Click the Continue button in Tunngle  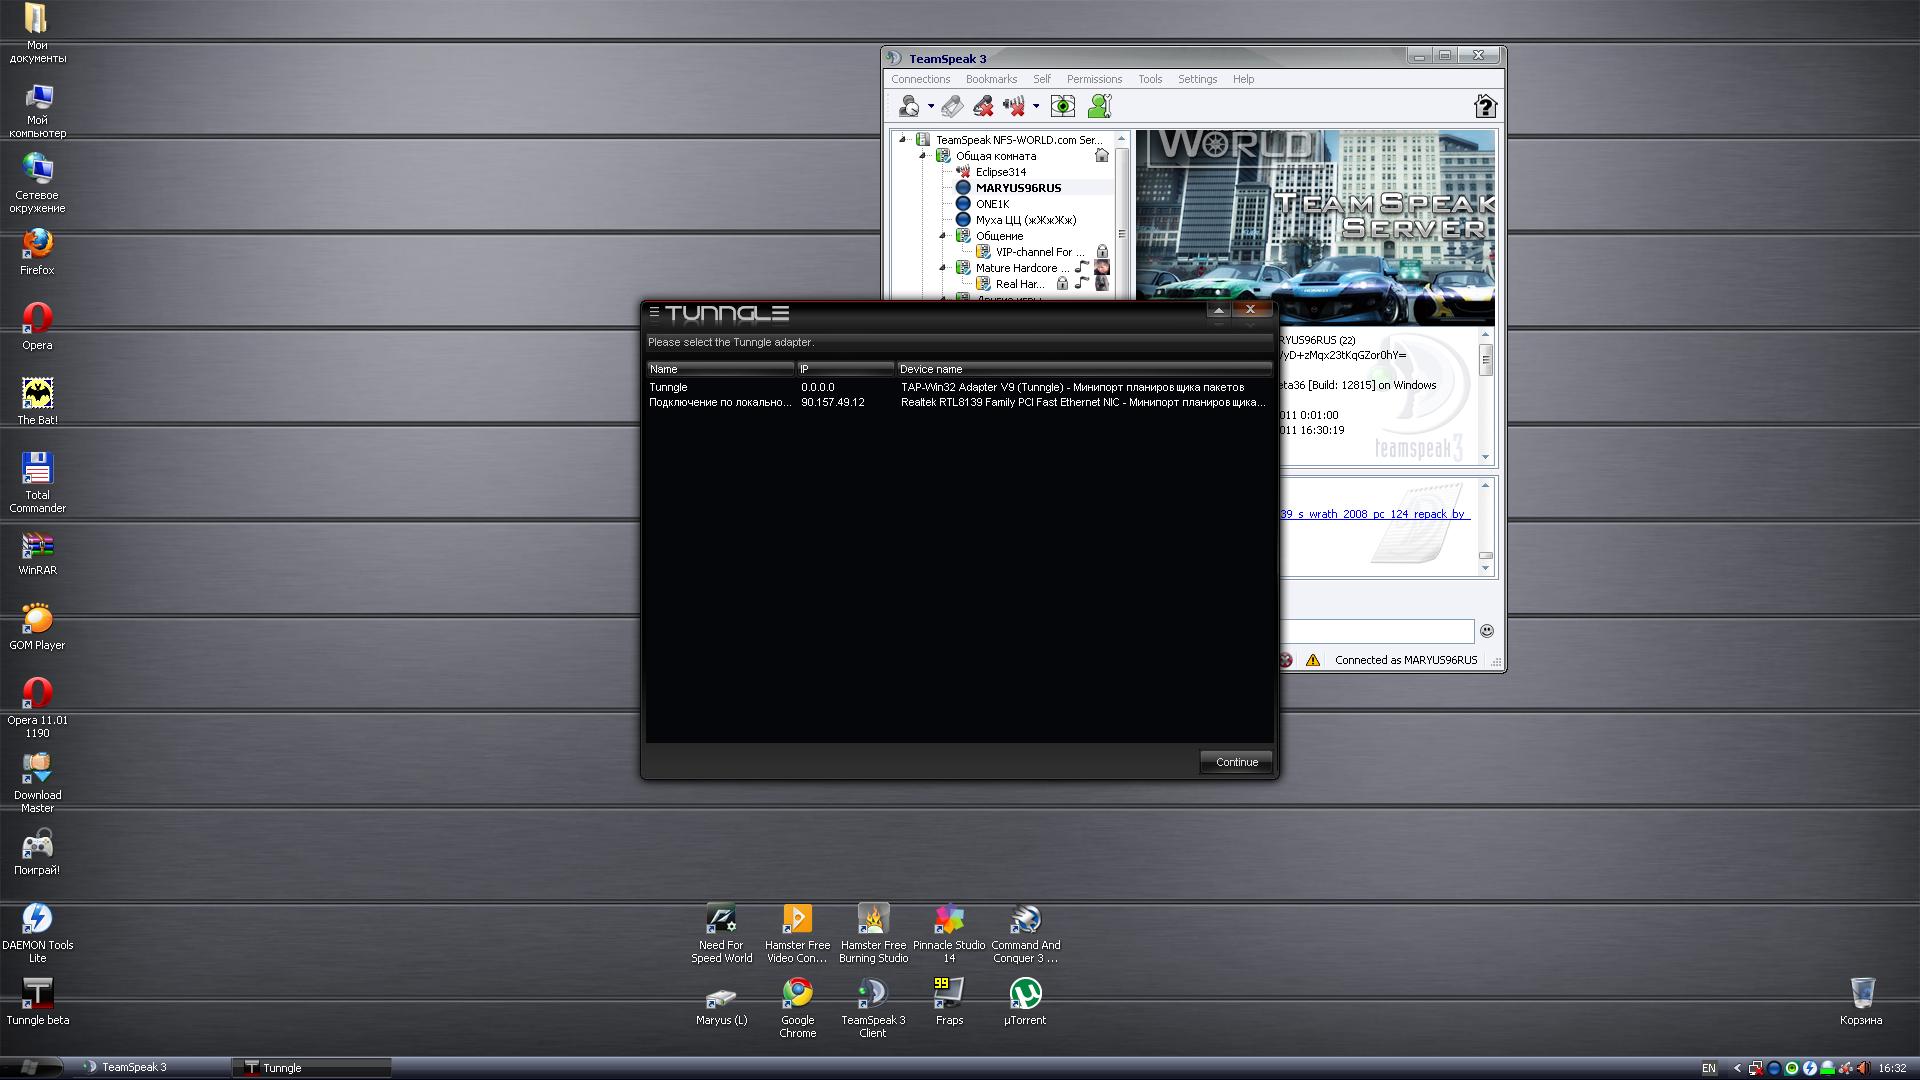[x=1236, y=762]
